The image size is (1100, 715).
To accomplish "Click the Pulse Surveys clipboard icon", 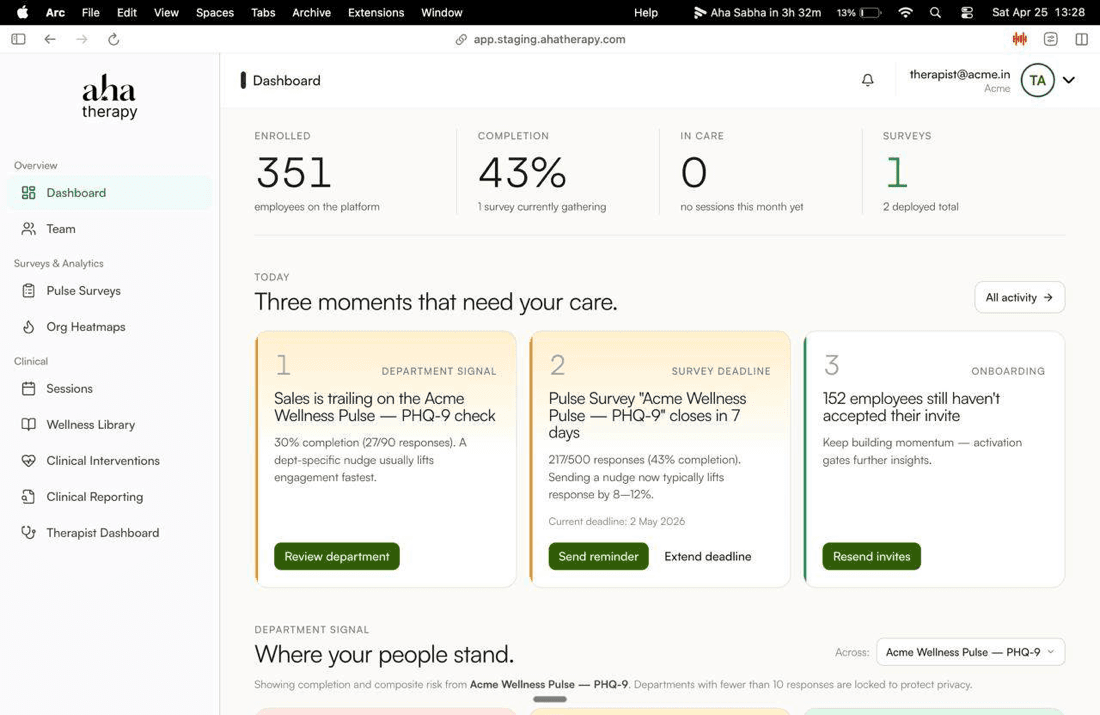I will [x=28, y=290].
